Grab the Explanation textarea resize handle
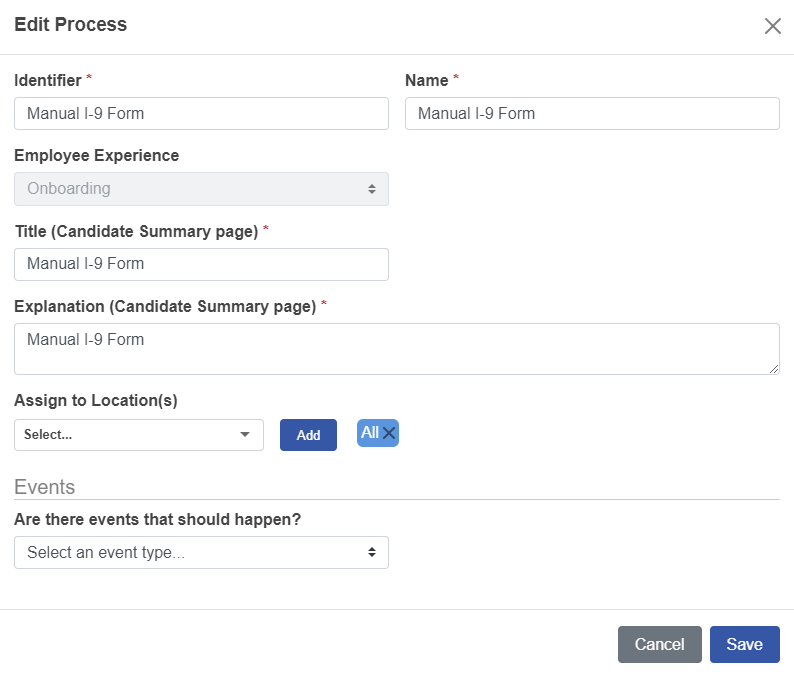The width and height of the screenshot is (794, 678). point(773,369)
